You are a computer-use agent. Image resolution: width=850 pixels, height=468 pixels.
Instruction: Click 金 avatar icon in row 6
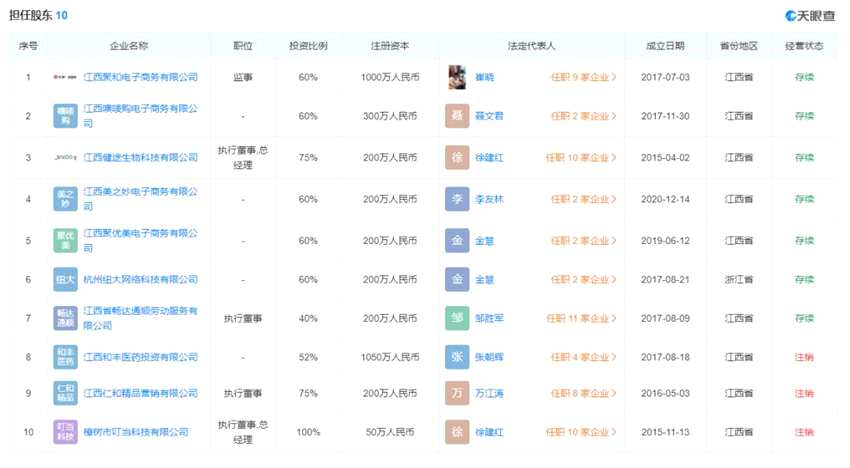457,279
